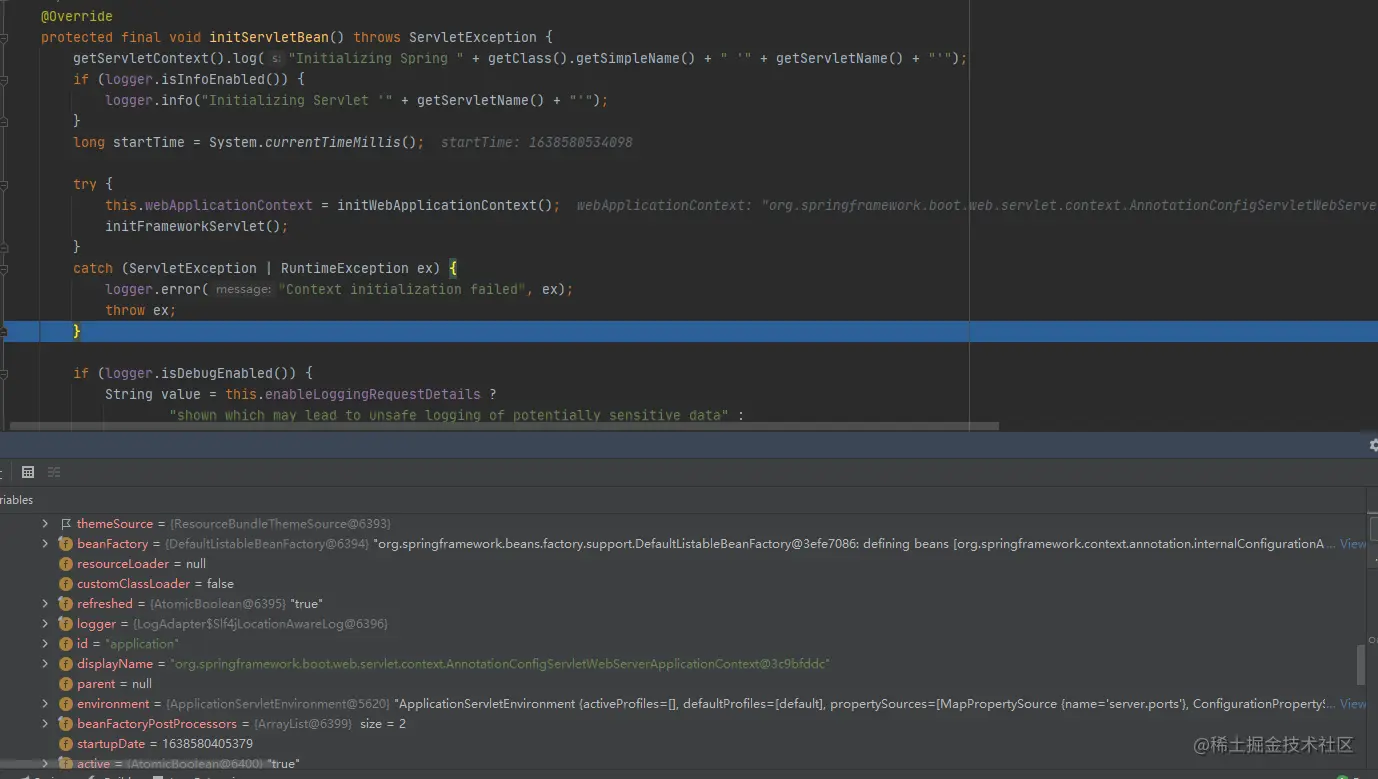Click the greyed-out trace stream chain icon

(x=54, y=472)
